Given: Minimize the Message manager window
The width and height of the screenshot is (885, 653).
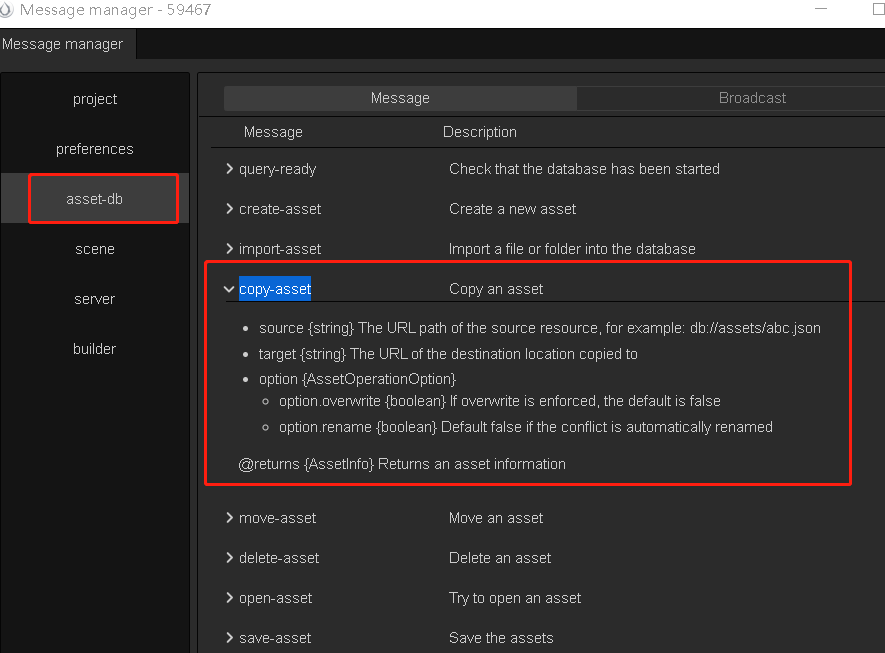Looking at the screenshot, I should click(x=823, y=10).
